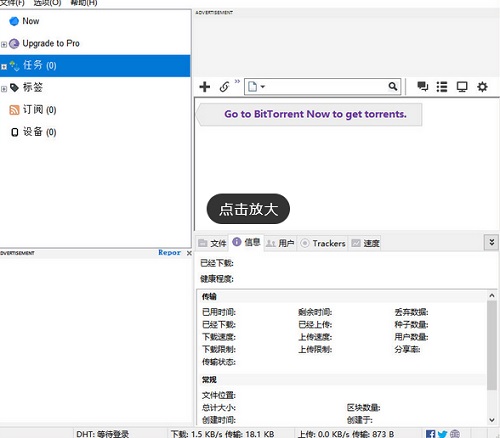Click the magnifier search icon
Screen dimensions: 500x438
pos(393,87)
